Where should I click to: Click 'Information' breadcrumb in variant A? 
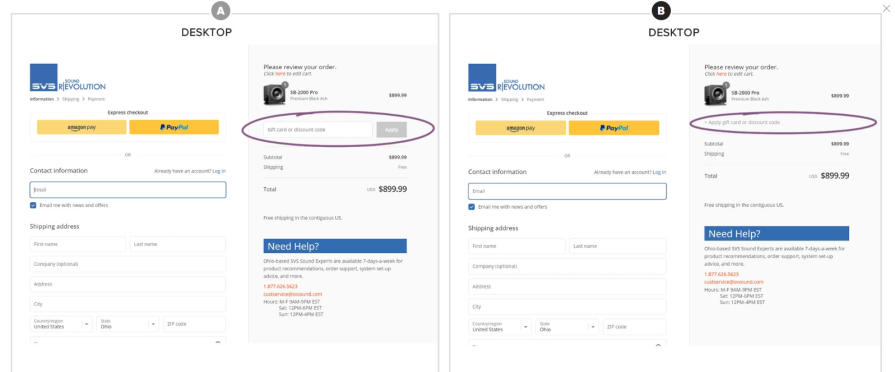pos(42,99)
